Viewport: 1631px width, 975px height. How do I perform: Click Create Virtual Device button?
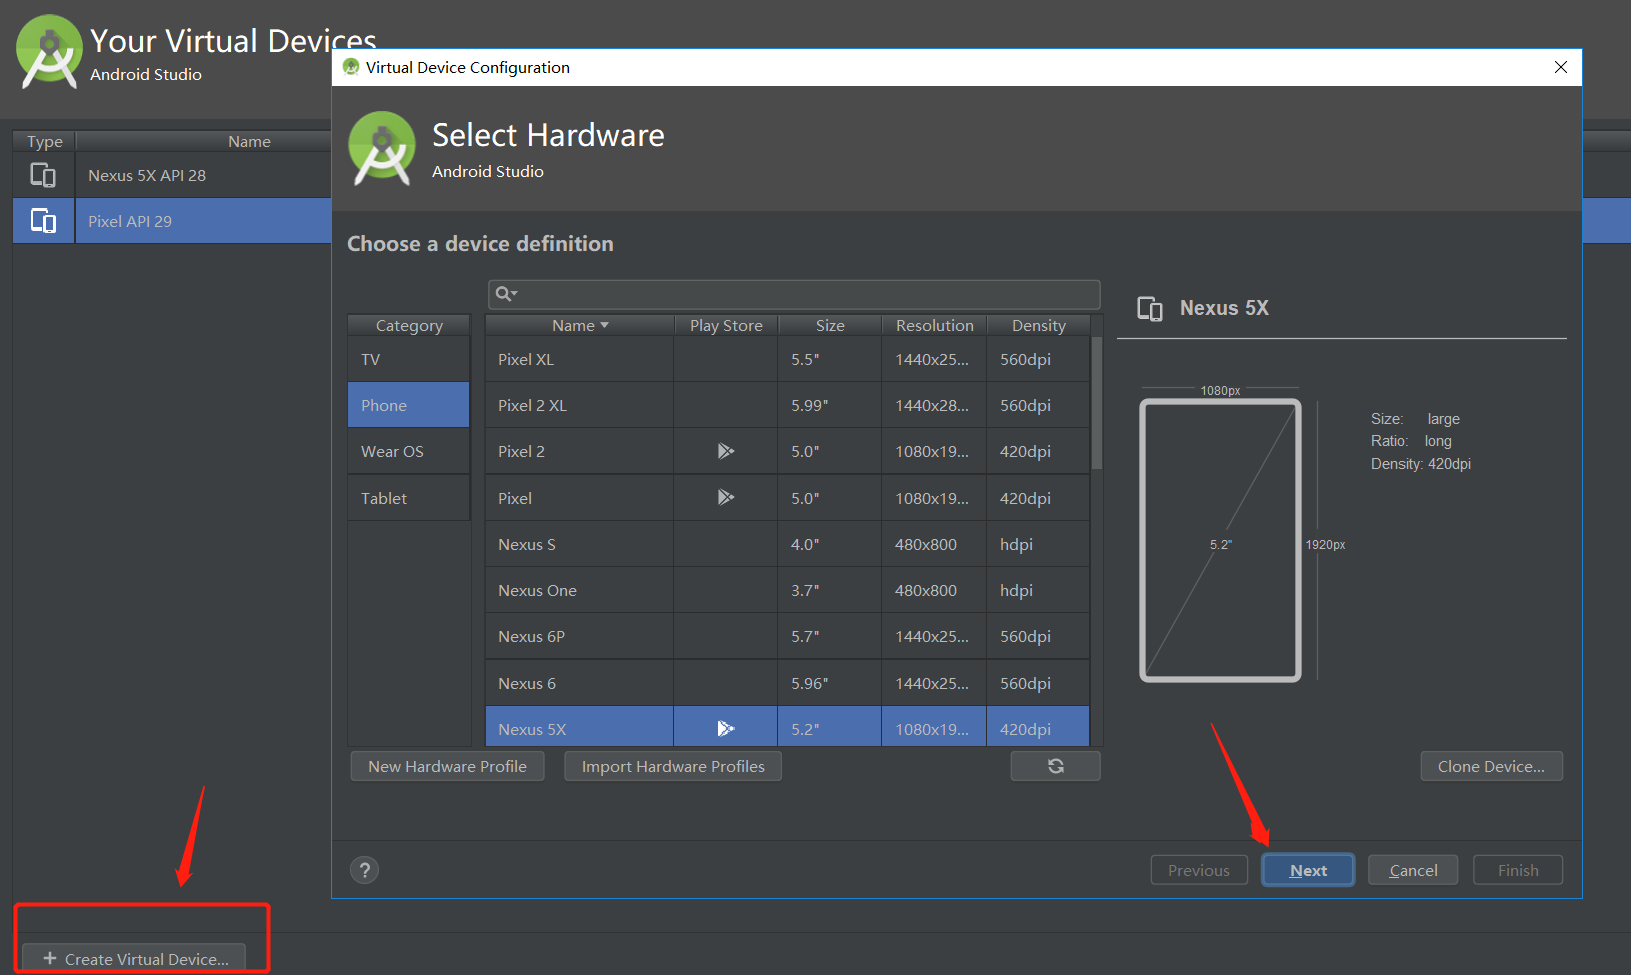coord(136,958)
